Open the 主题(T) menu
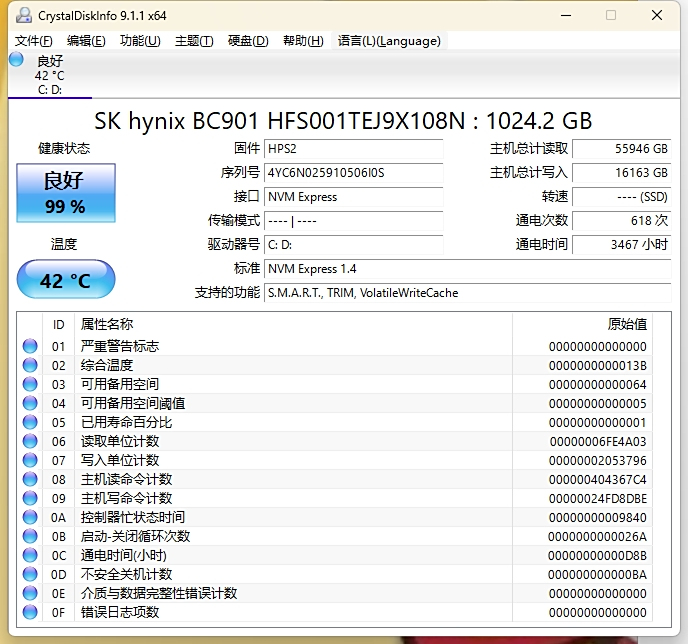688x644 pixels. tap(194, 41)
